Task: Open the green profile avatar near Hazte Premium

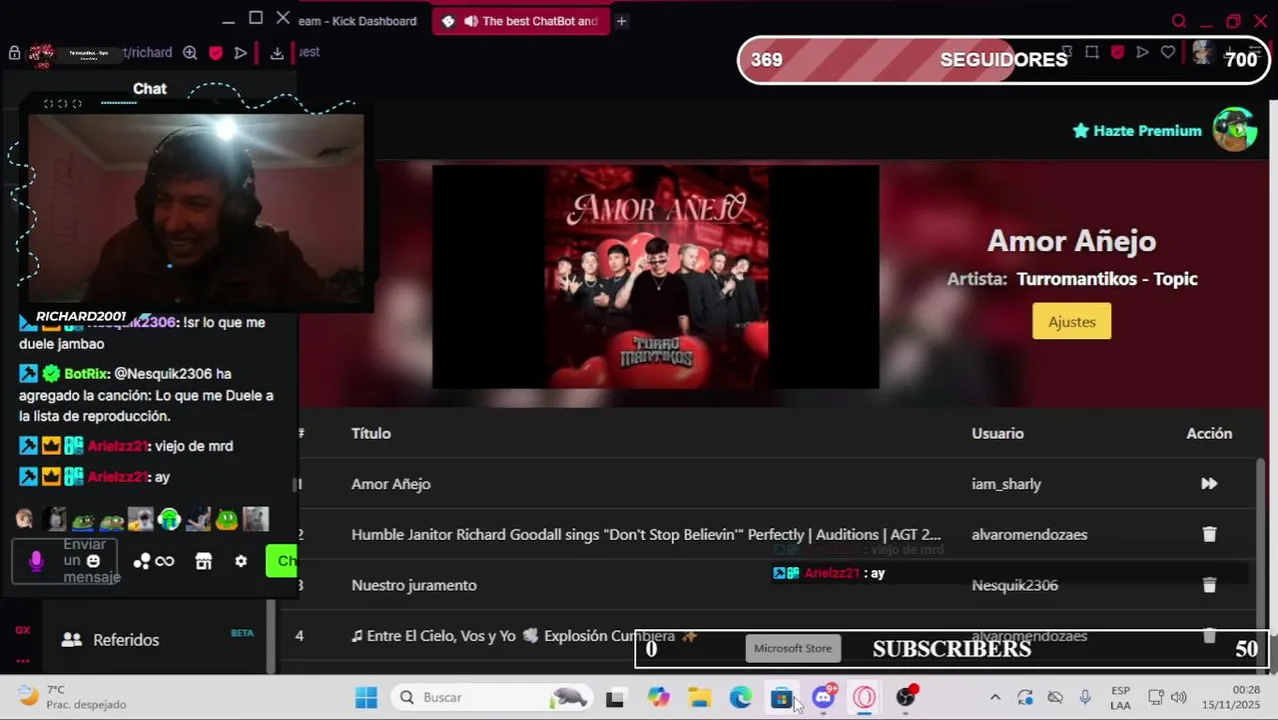Action: (1234, 130)
